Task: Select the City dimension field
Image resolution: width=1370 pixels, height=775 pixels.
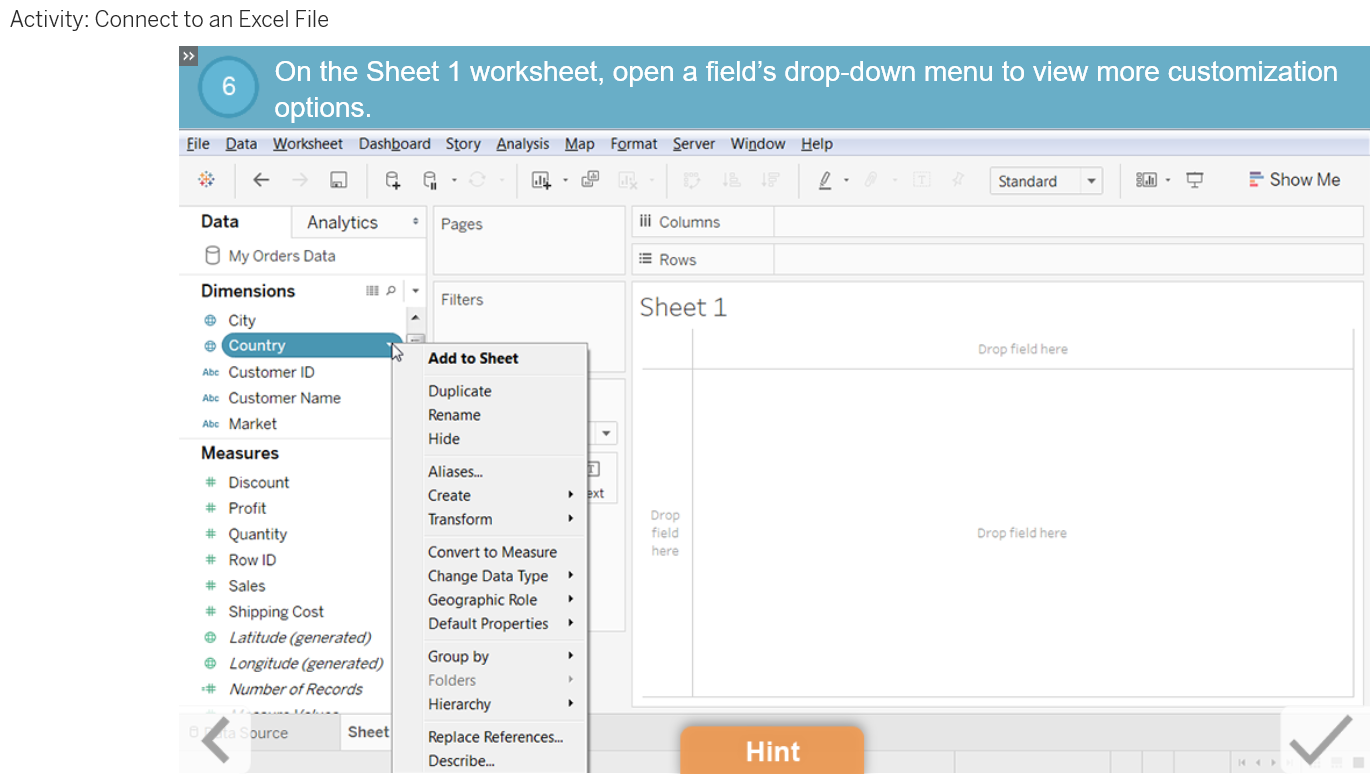Action: tap(242, 320)
